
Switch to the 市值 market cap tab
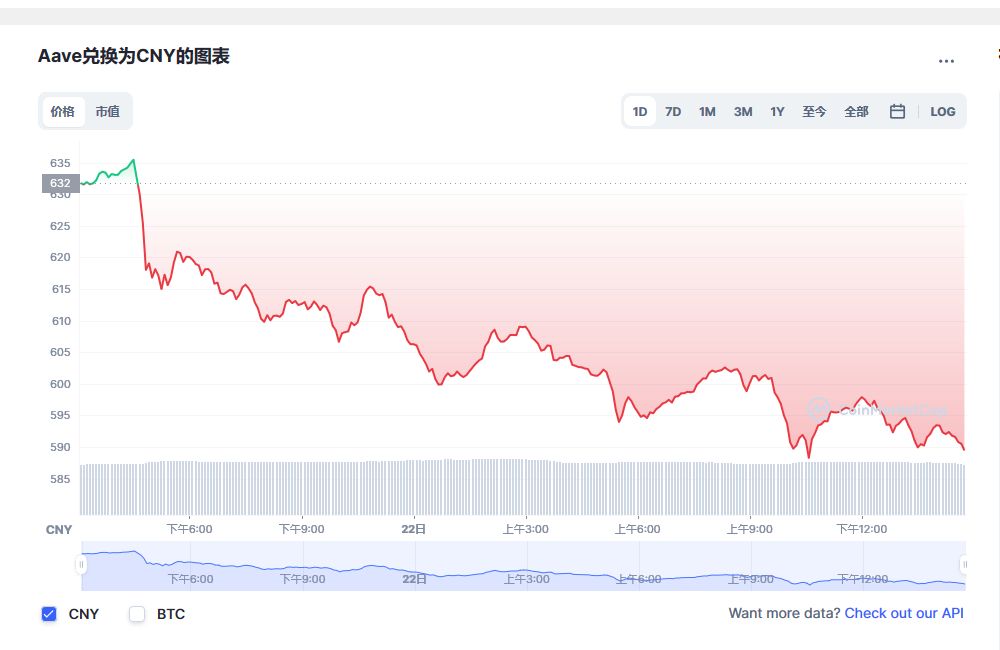click(x=108, y=112)
